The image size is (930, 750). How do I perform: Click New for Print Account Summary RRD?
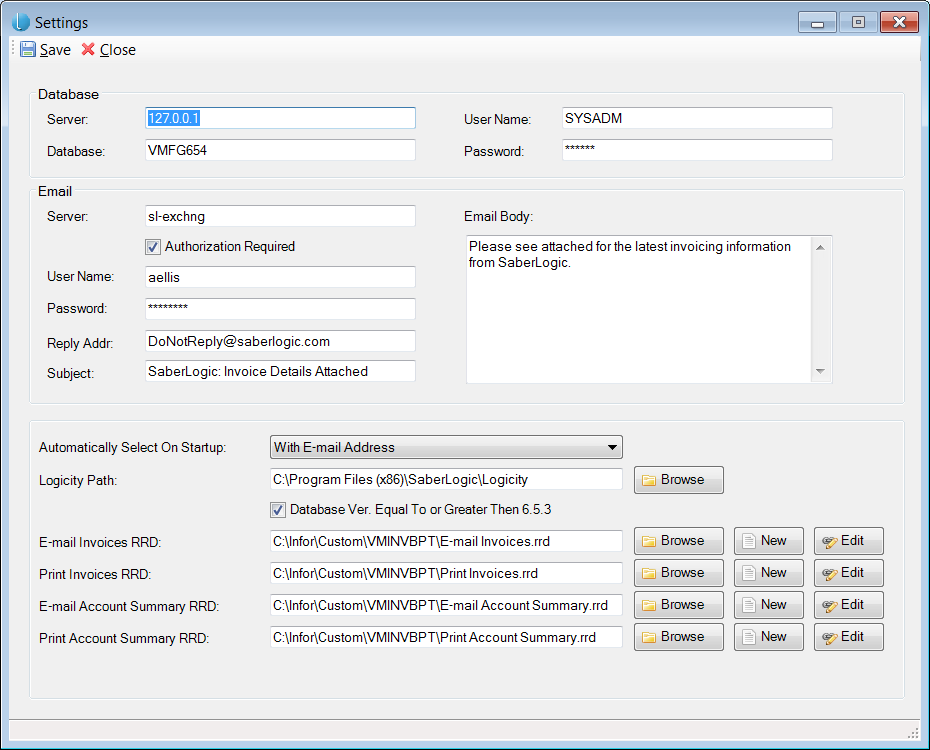(x=768, y=637)
